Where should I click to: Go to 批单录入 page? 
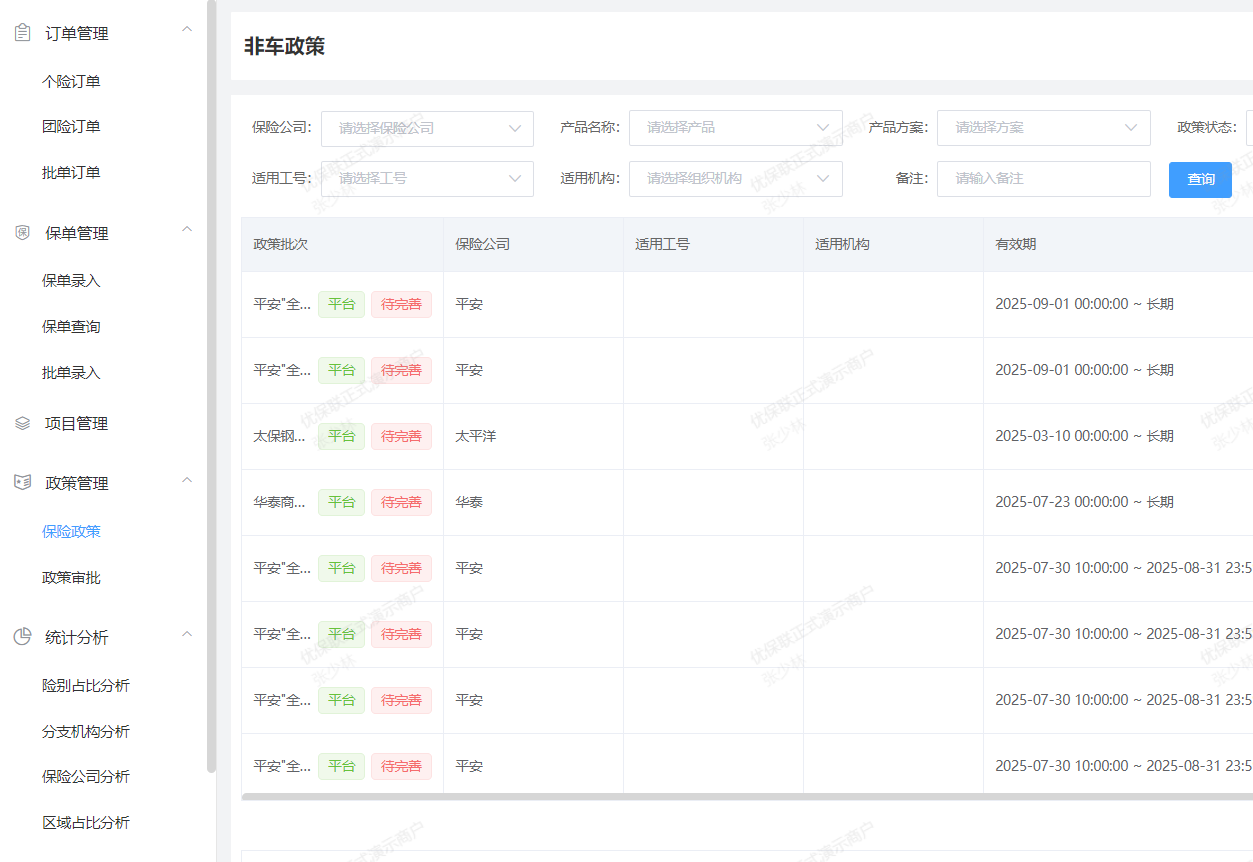tap(71, 373)
